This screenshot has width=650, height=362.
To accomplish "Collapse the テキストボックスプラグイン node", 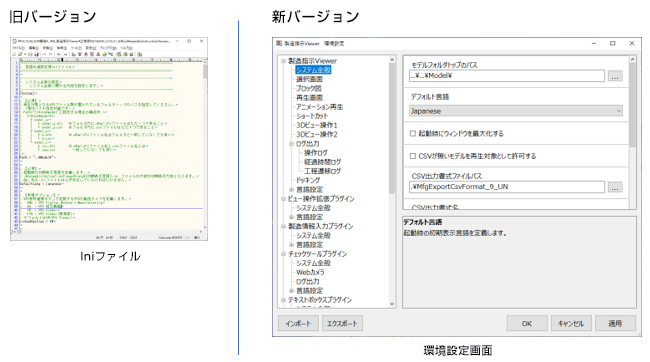I will pyautogui.click(x=284, y=300).
